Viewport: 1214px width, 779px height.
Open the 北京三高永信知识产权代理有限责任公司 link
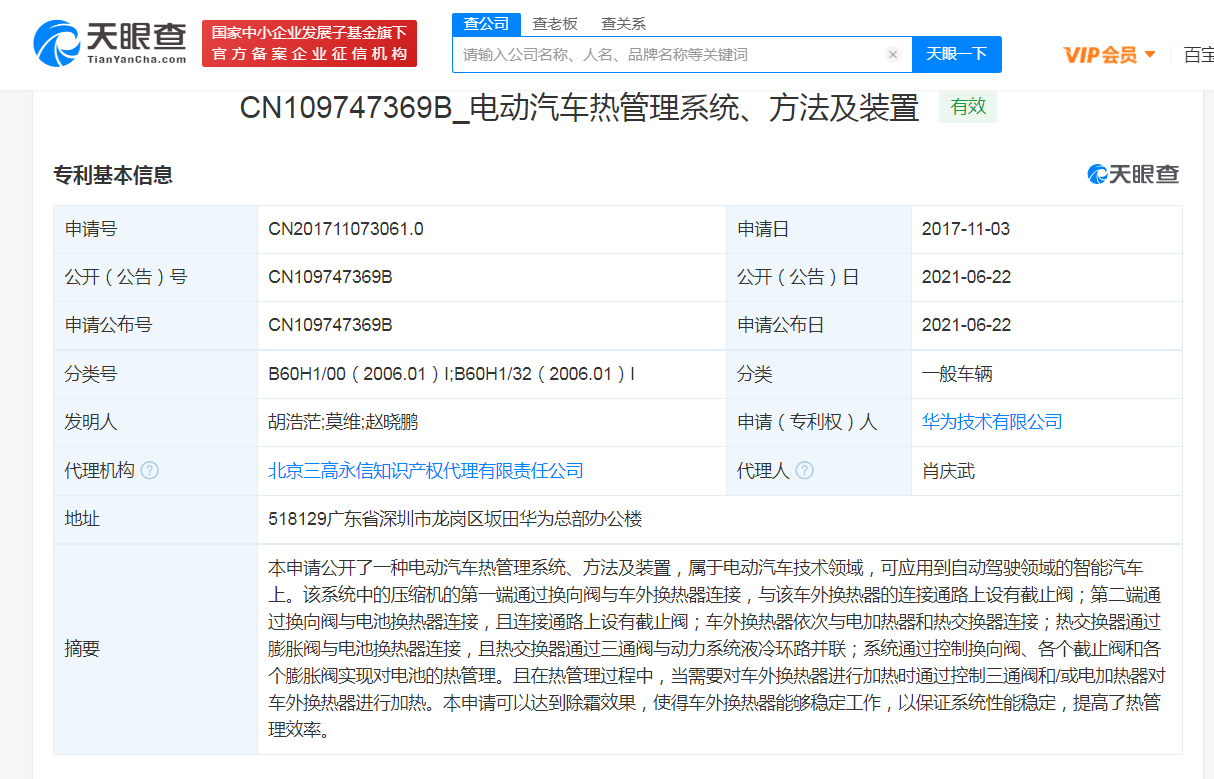(426, 470)
